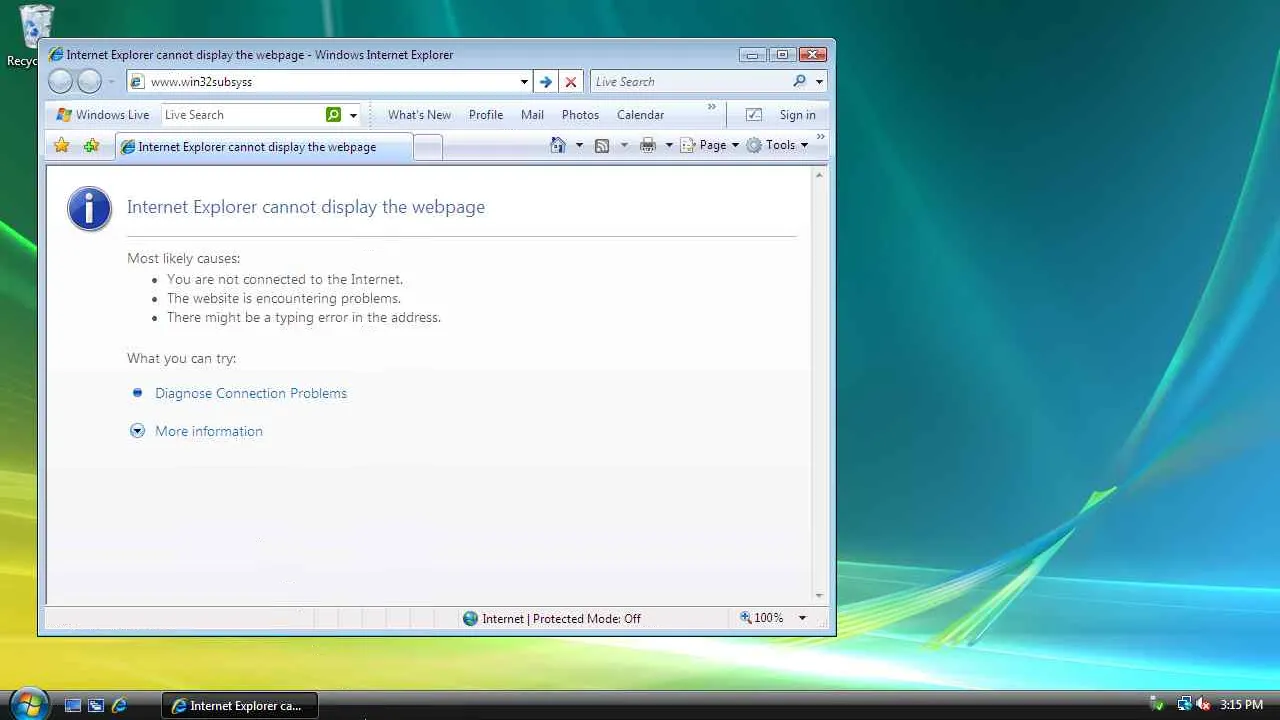This screenshot has height=720, width=1280.
Task: Minimize the Internet Explorer window
Action: click(x=752, y=55)
